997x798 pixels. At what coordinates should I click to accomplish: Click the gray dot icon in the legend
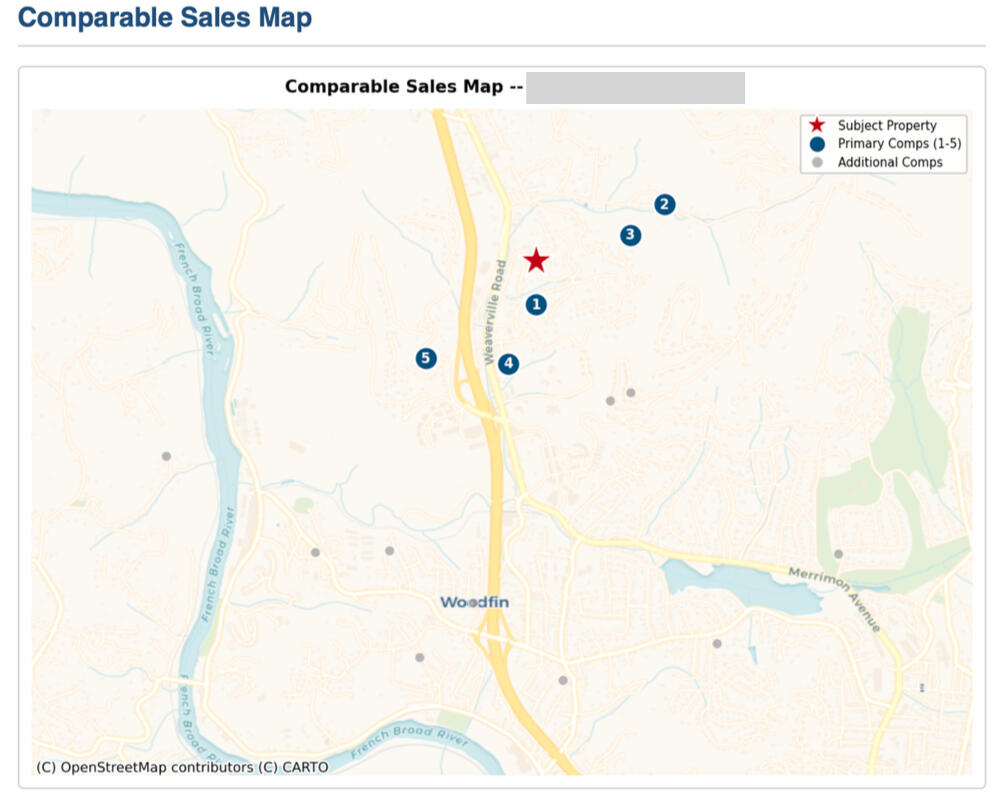pos(817,162)
